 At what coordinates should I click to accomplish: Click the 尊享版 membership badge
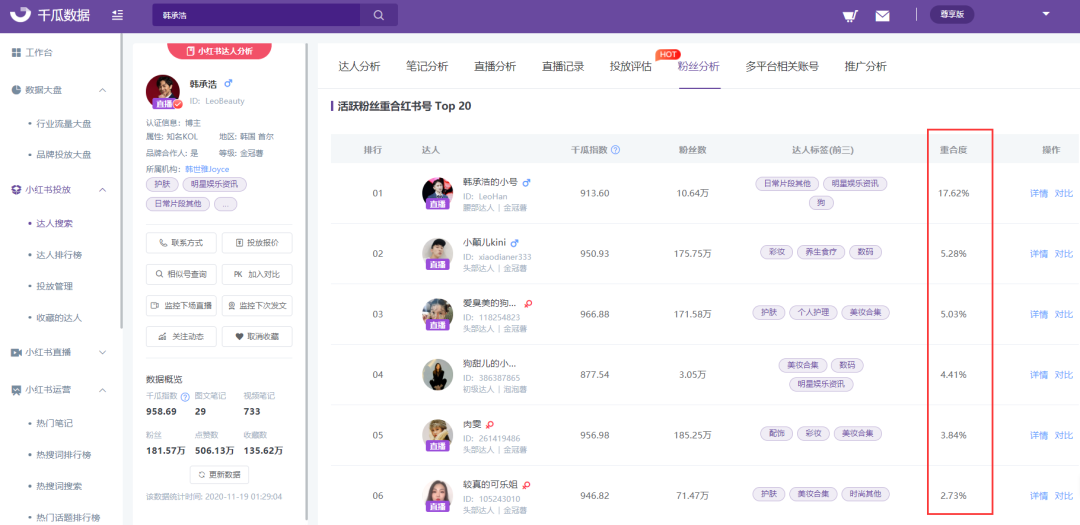[952, 14]
